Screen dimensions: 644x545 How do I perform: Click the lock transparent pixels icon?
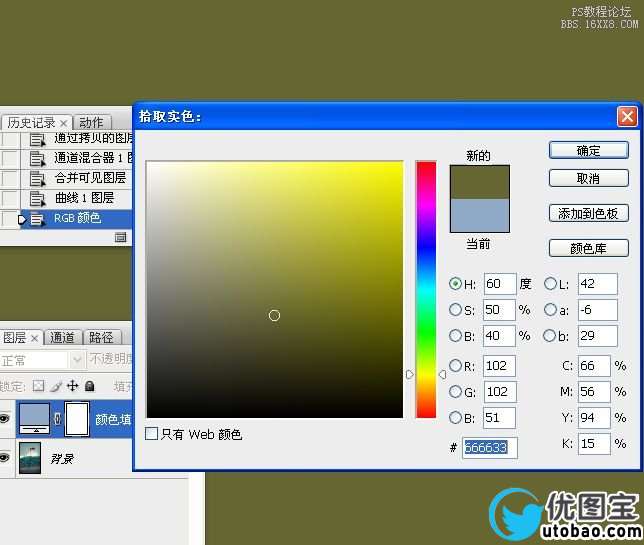click(38, 386)
